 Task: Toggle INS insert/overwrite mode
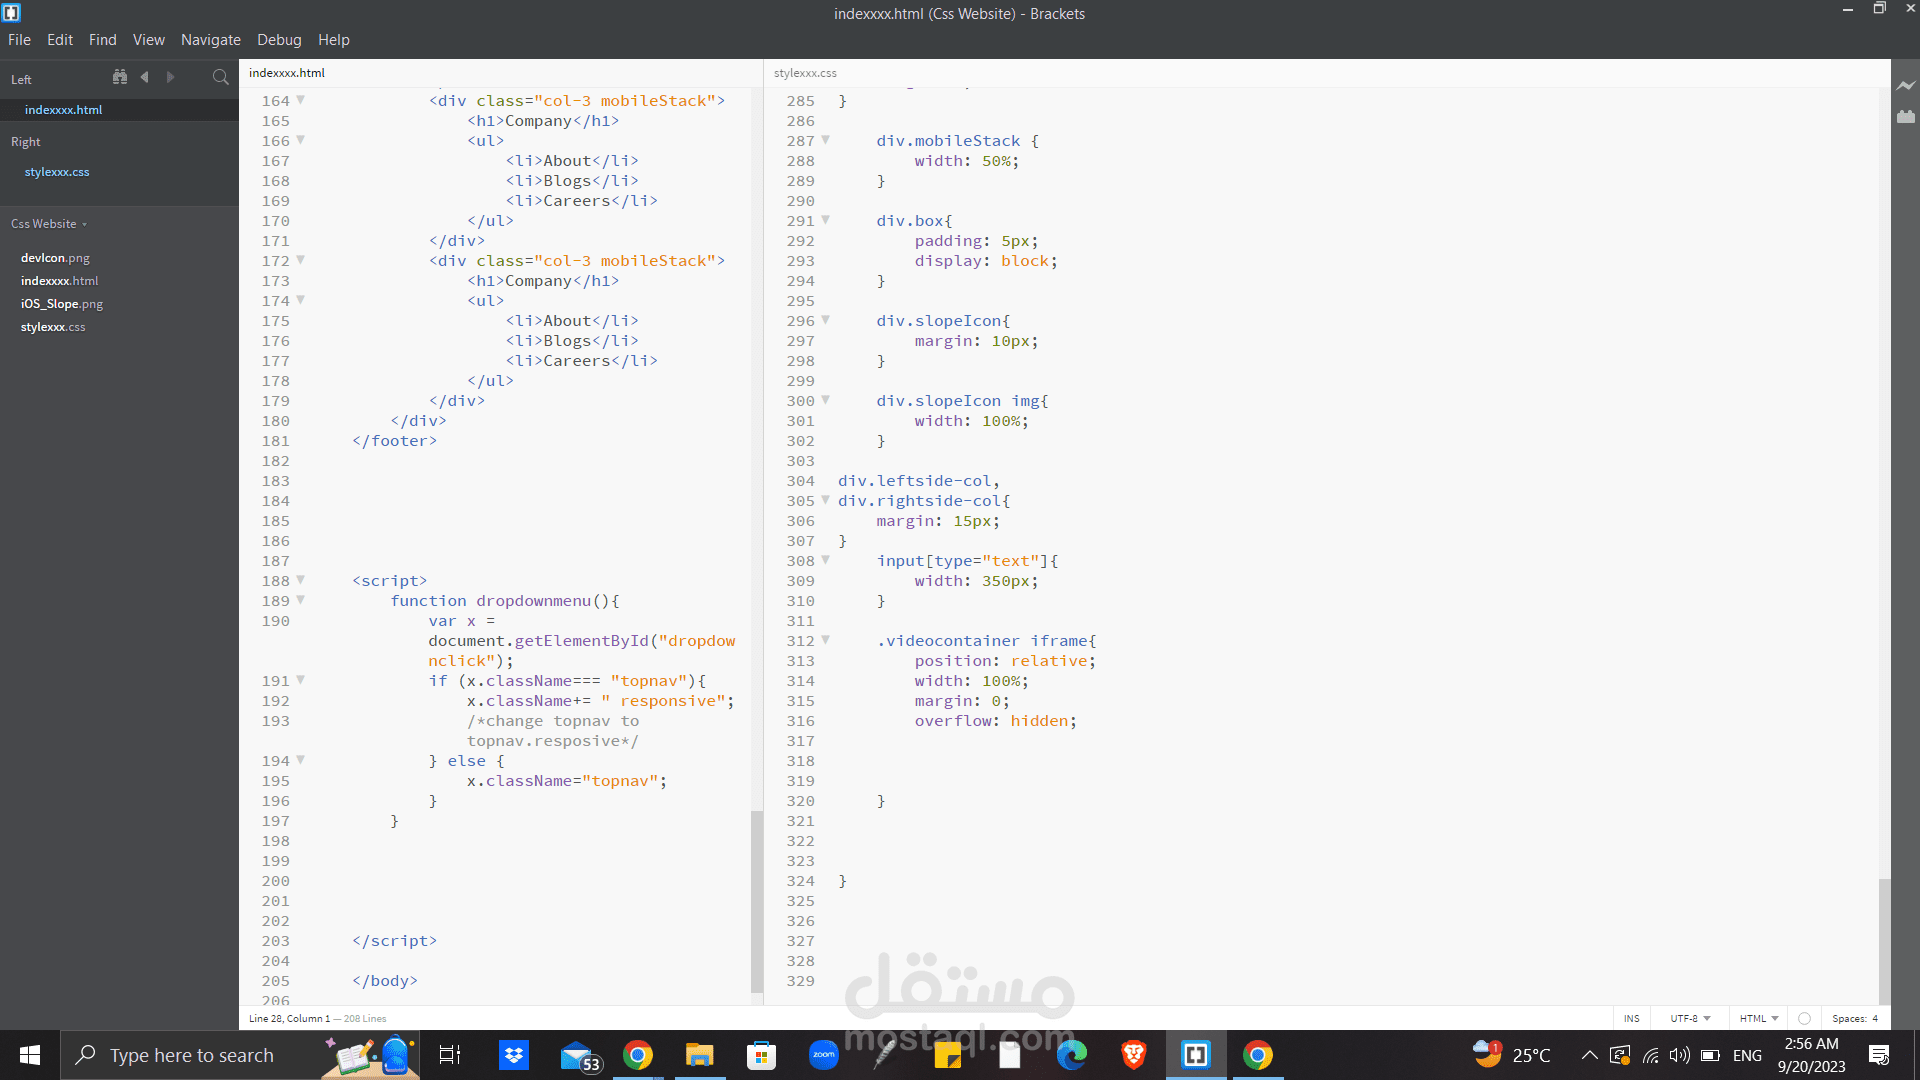pyautogui.click(x=1631, y=1018)
